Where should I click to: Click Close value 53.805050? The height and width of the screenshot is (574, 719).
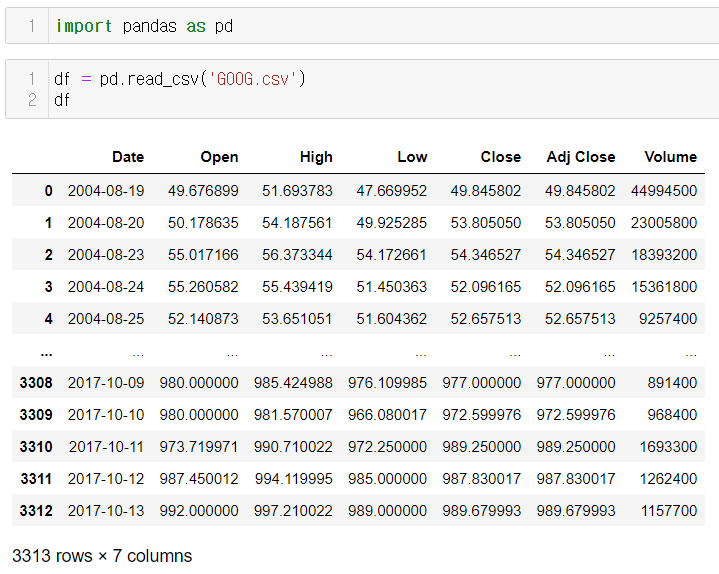click(x=486, y=223)
